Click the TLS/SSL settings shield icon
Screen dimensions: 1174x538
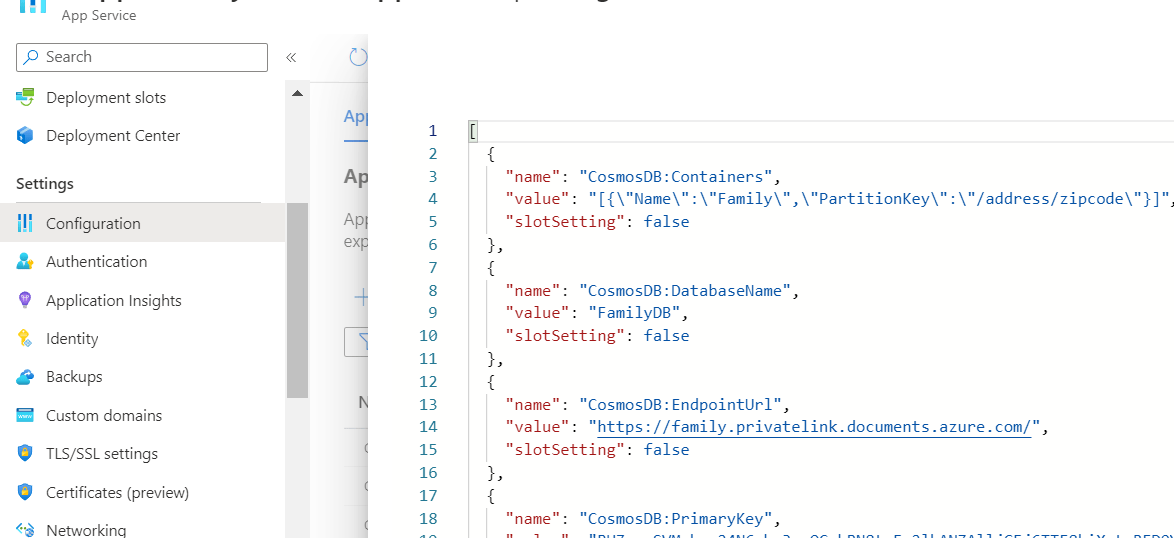25,453
